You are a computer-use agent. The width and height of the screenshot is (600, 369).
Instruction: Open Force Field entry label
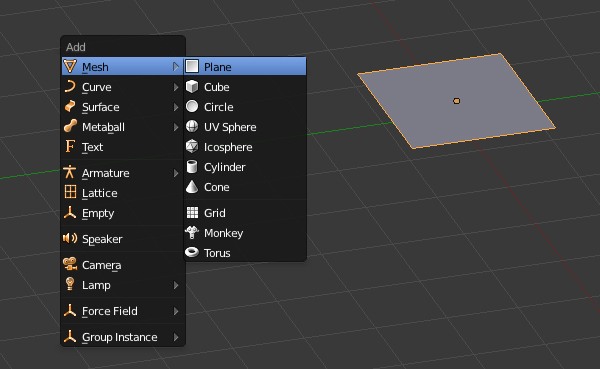click(110, 311)
